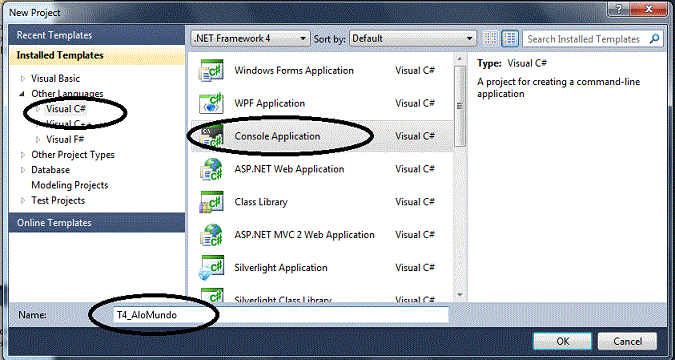Select Other Languages in the template tree
This screenshot has width=675, height=360.
(67, 93)
